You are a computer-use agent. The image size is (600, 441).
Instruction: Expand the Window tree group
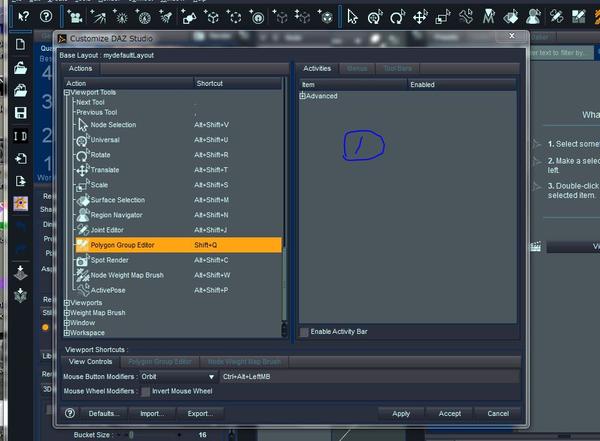point(67,323)
